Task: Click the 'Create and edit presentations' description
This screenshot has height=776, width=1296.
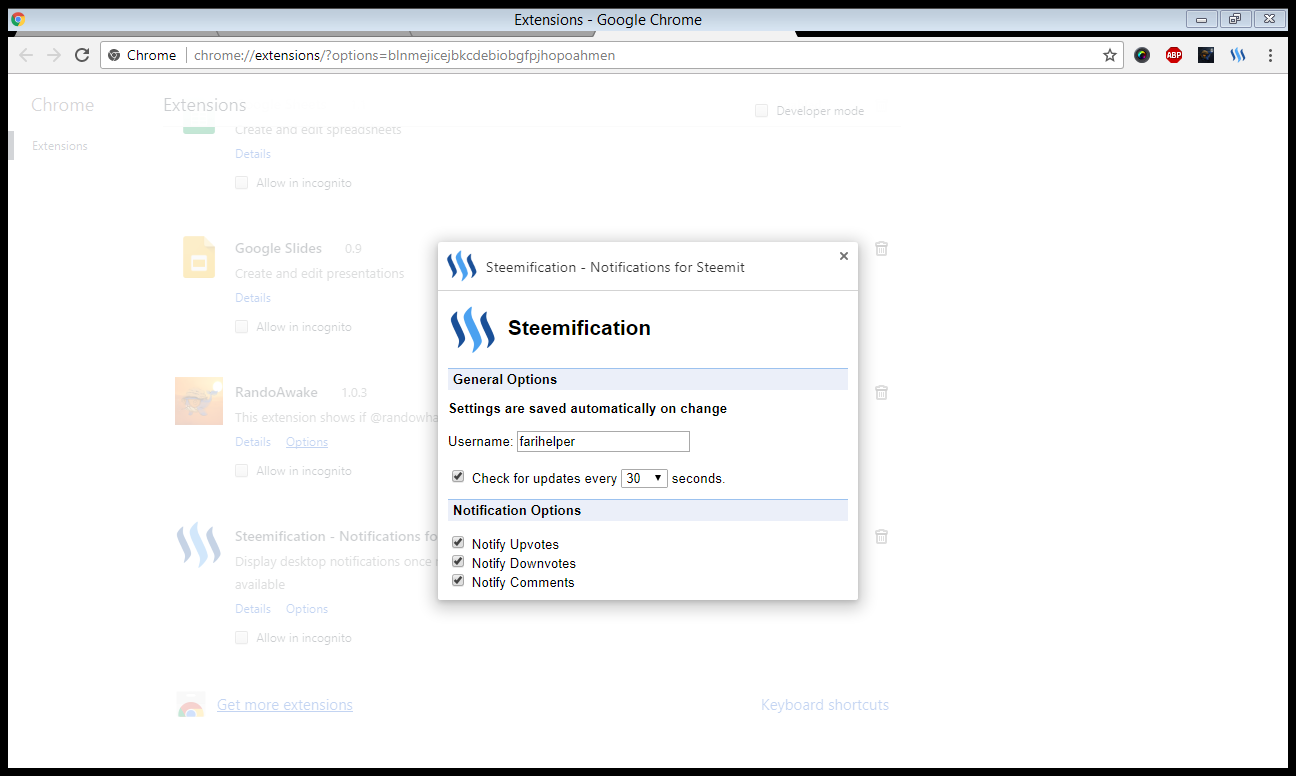Action: pyautogui.click(x=320, y=273)
